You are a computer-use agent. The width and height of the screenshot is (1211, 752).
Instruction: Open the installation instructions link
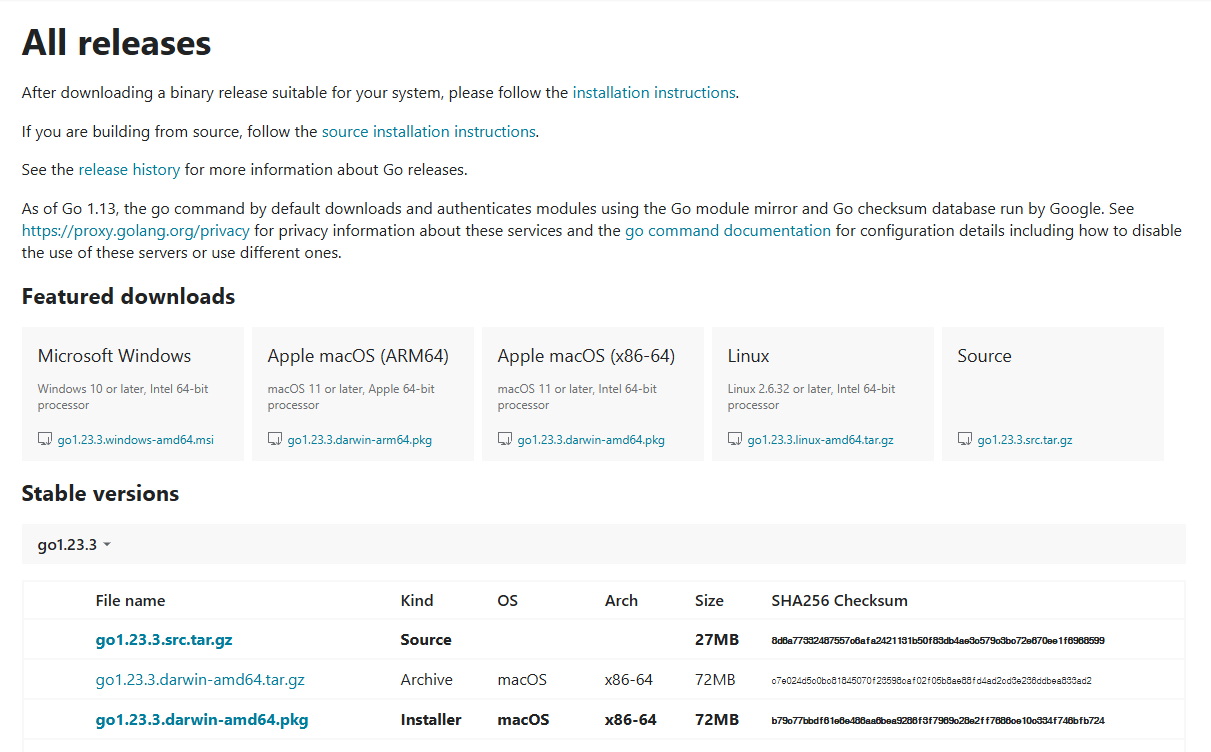pos(654,92)
